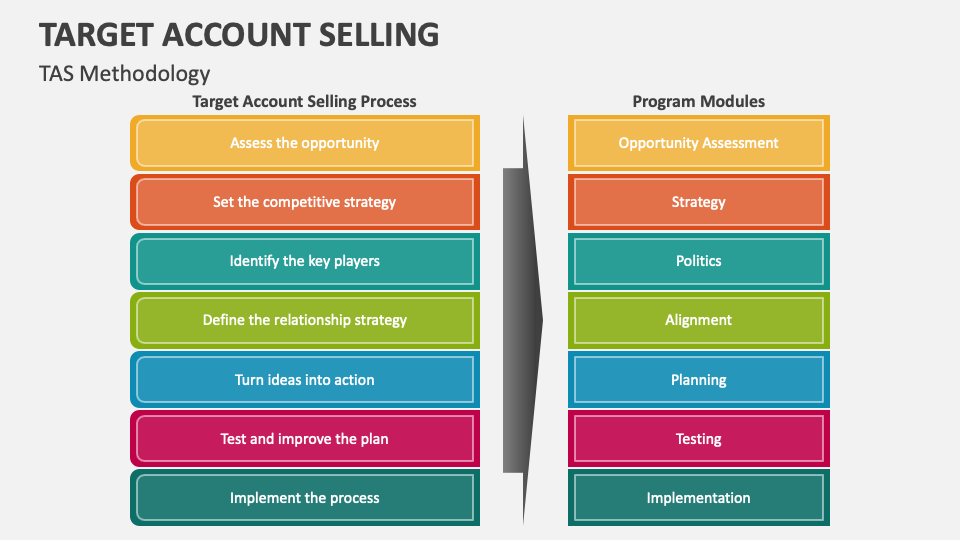Click 'Target Account Selling Process' heading

[x=304, y=101]
